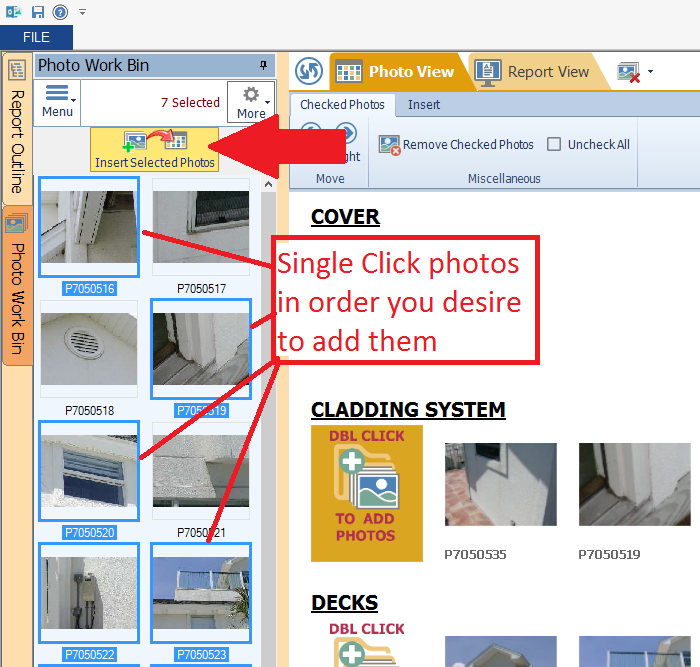
Task: Pin the Photo Work Bin panel
Action: 263,65
